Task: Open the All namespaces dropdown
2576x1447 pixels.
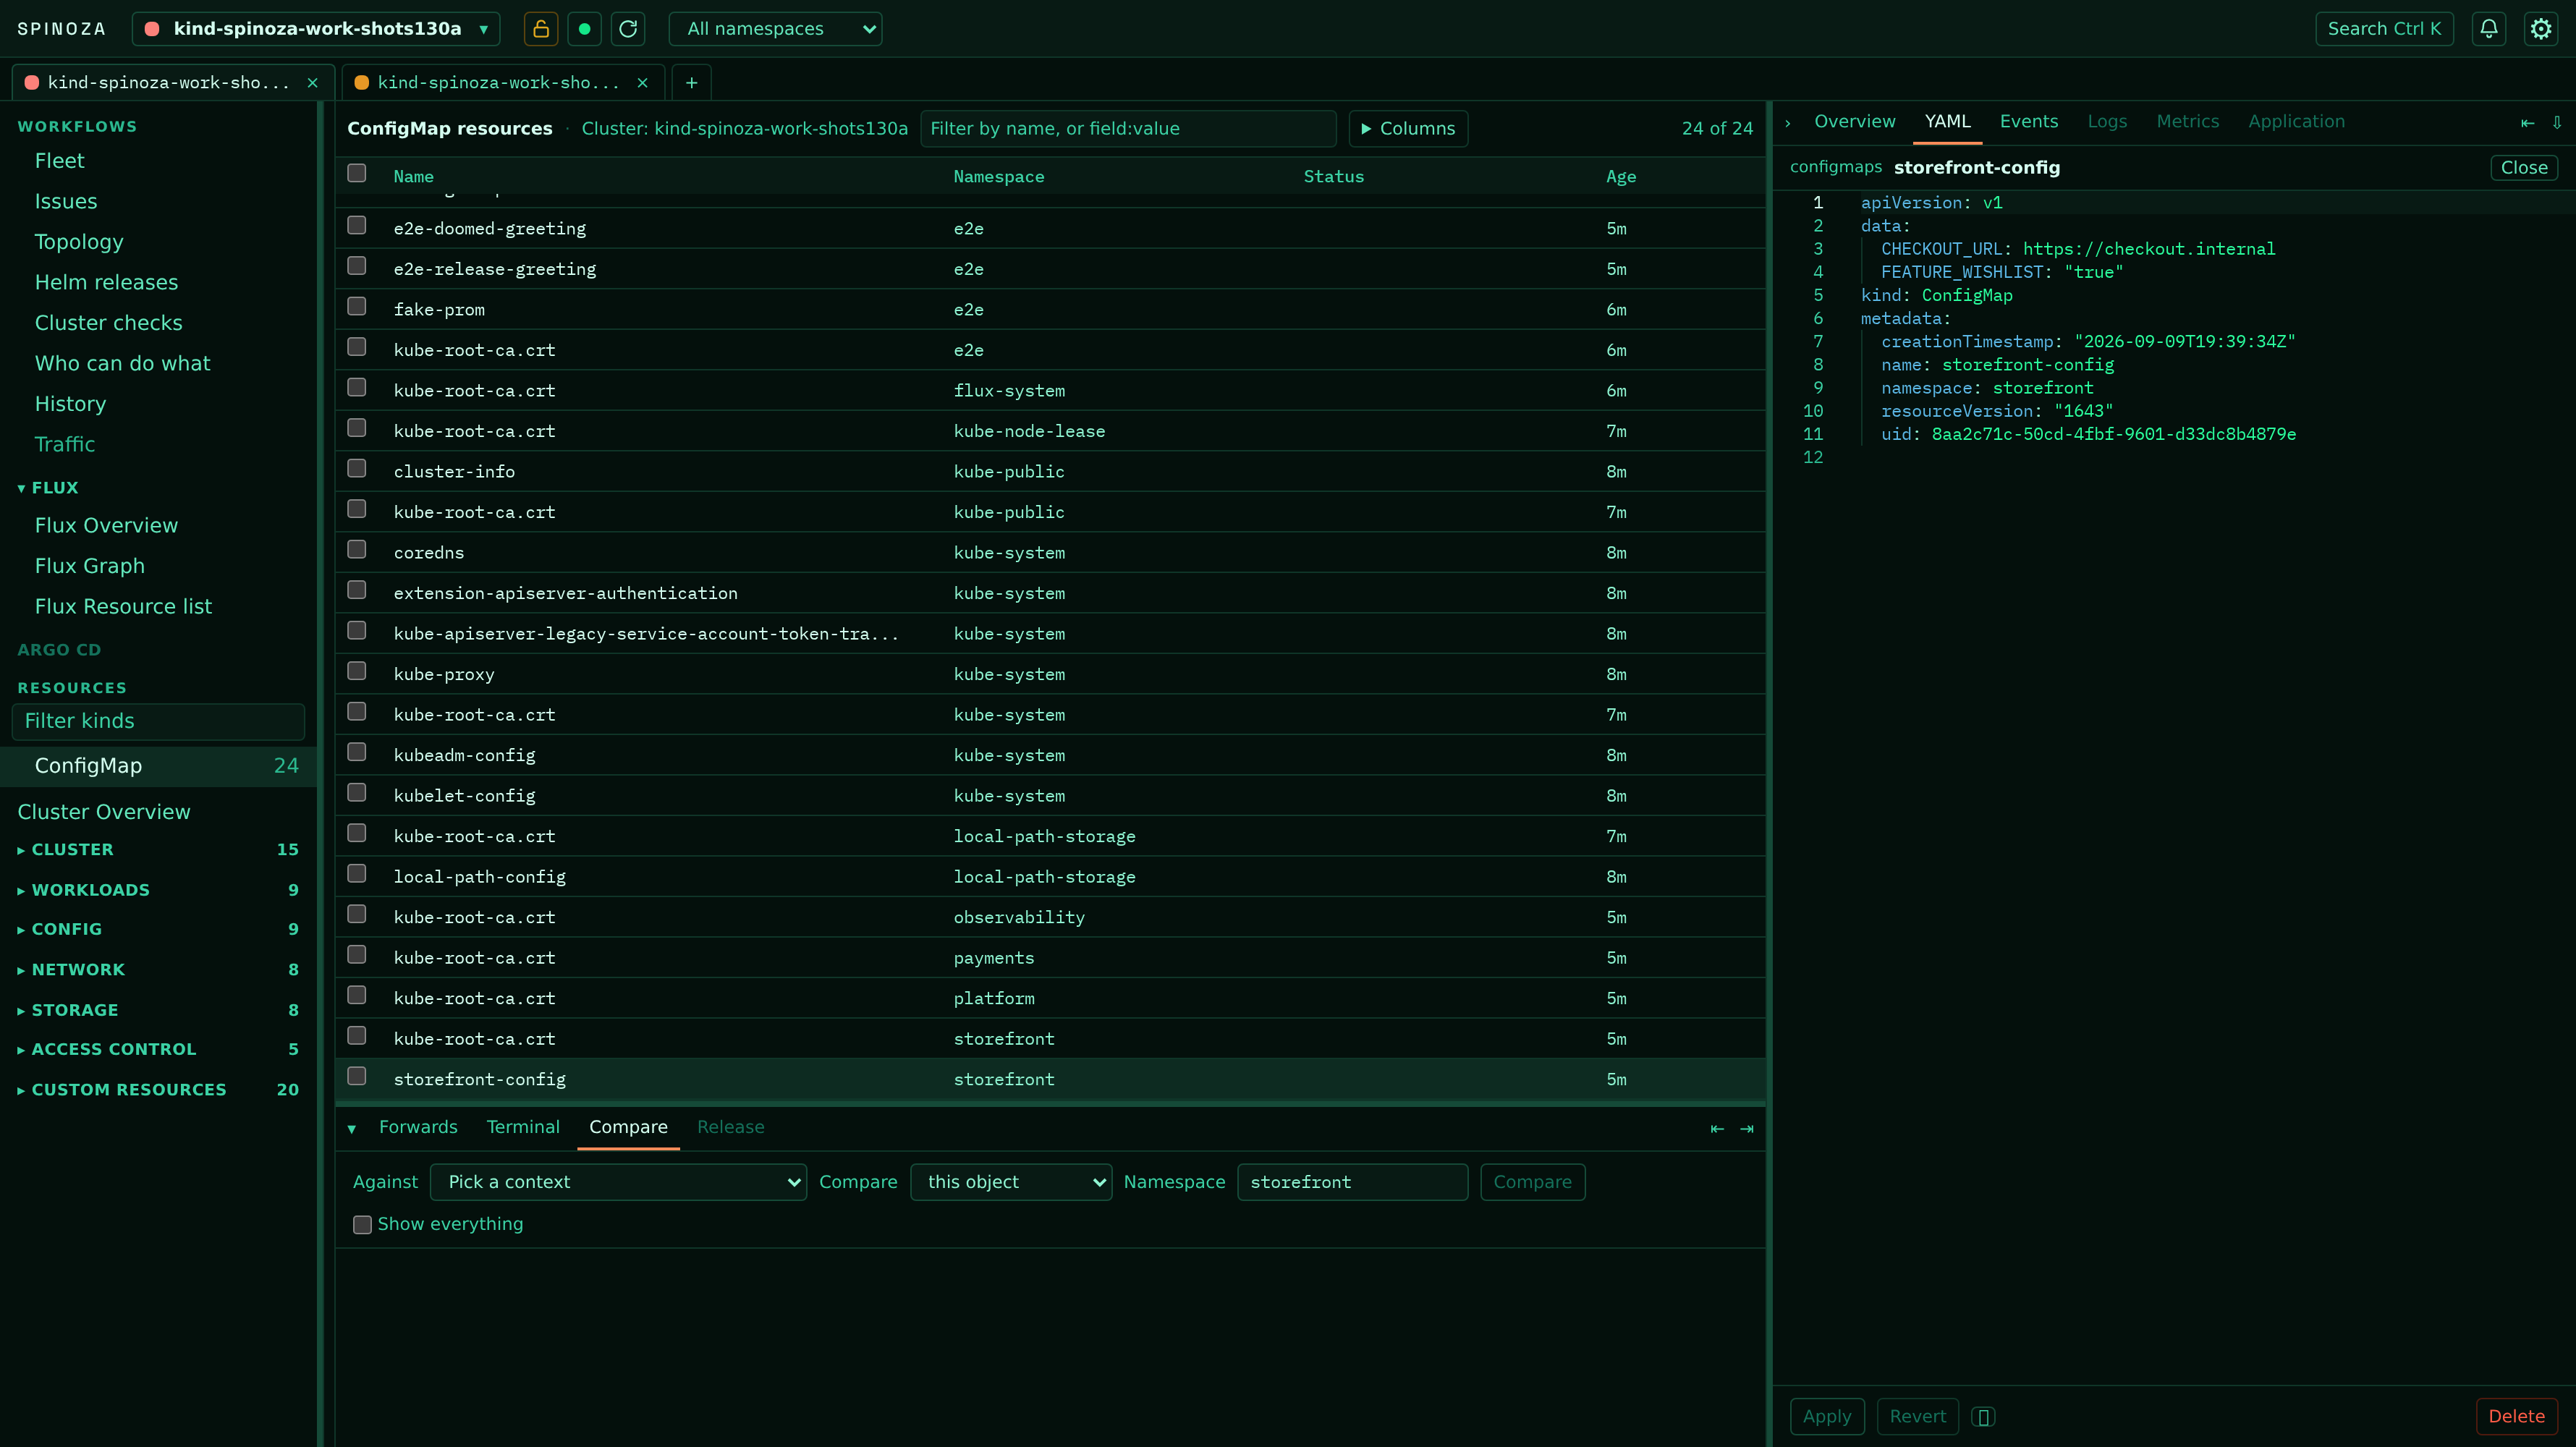Action: click(x=775, y=29)
